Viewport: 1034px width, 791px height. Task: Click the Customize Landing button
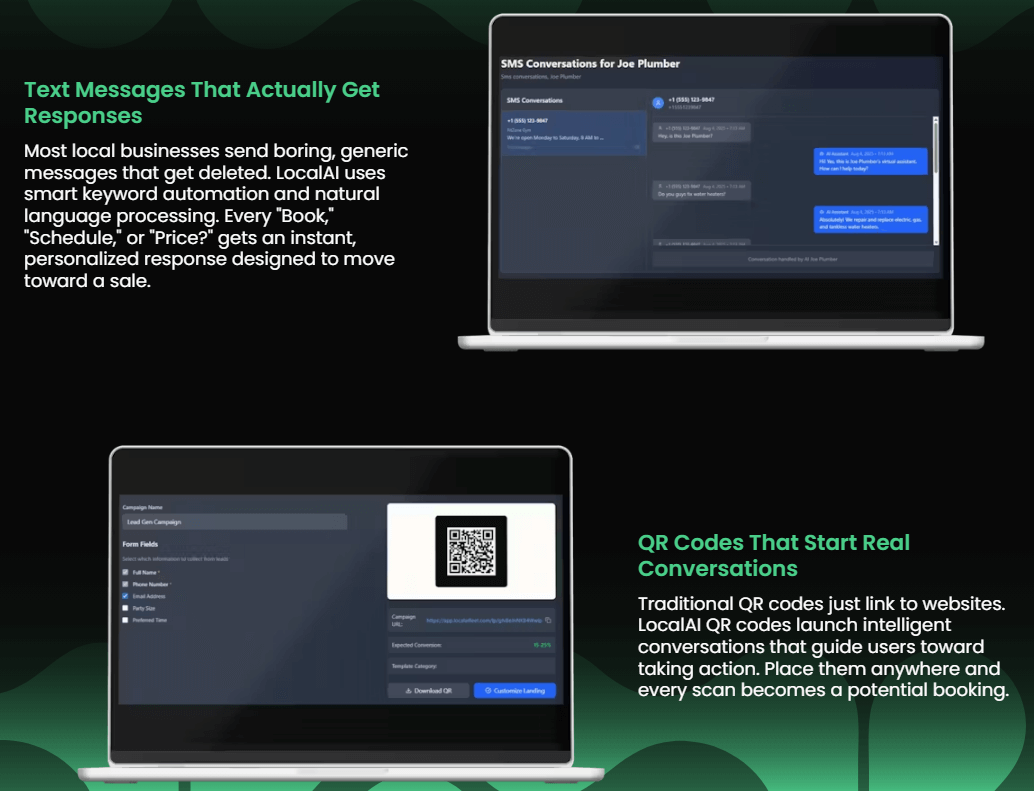point(514,691)
